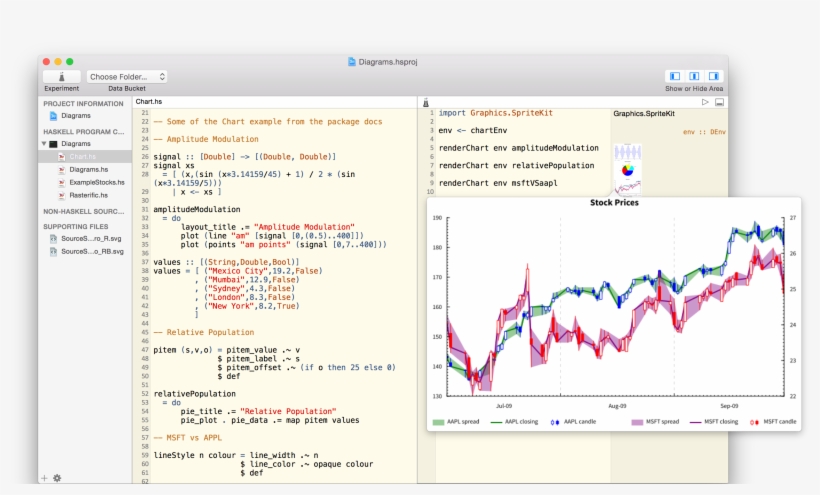Open the Choose Folder data bucket dropdown
Screen dimensions: 820x495
pos(127,76)
